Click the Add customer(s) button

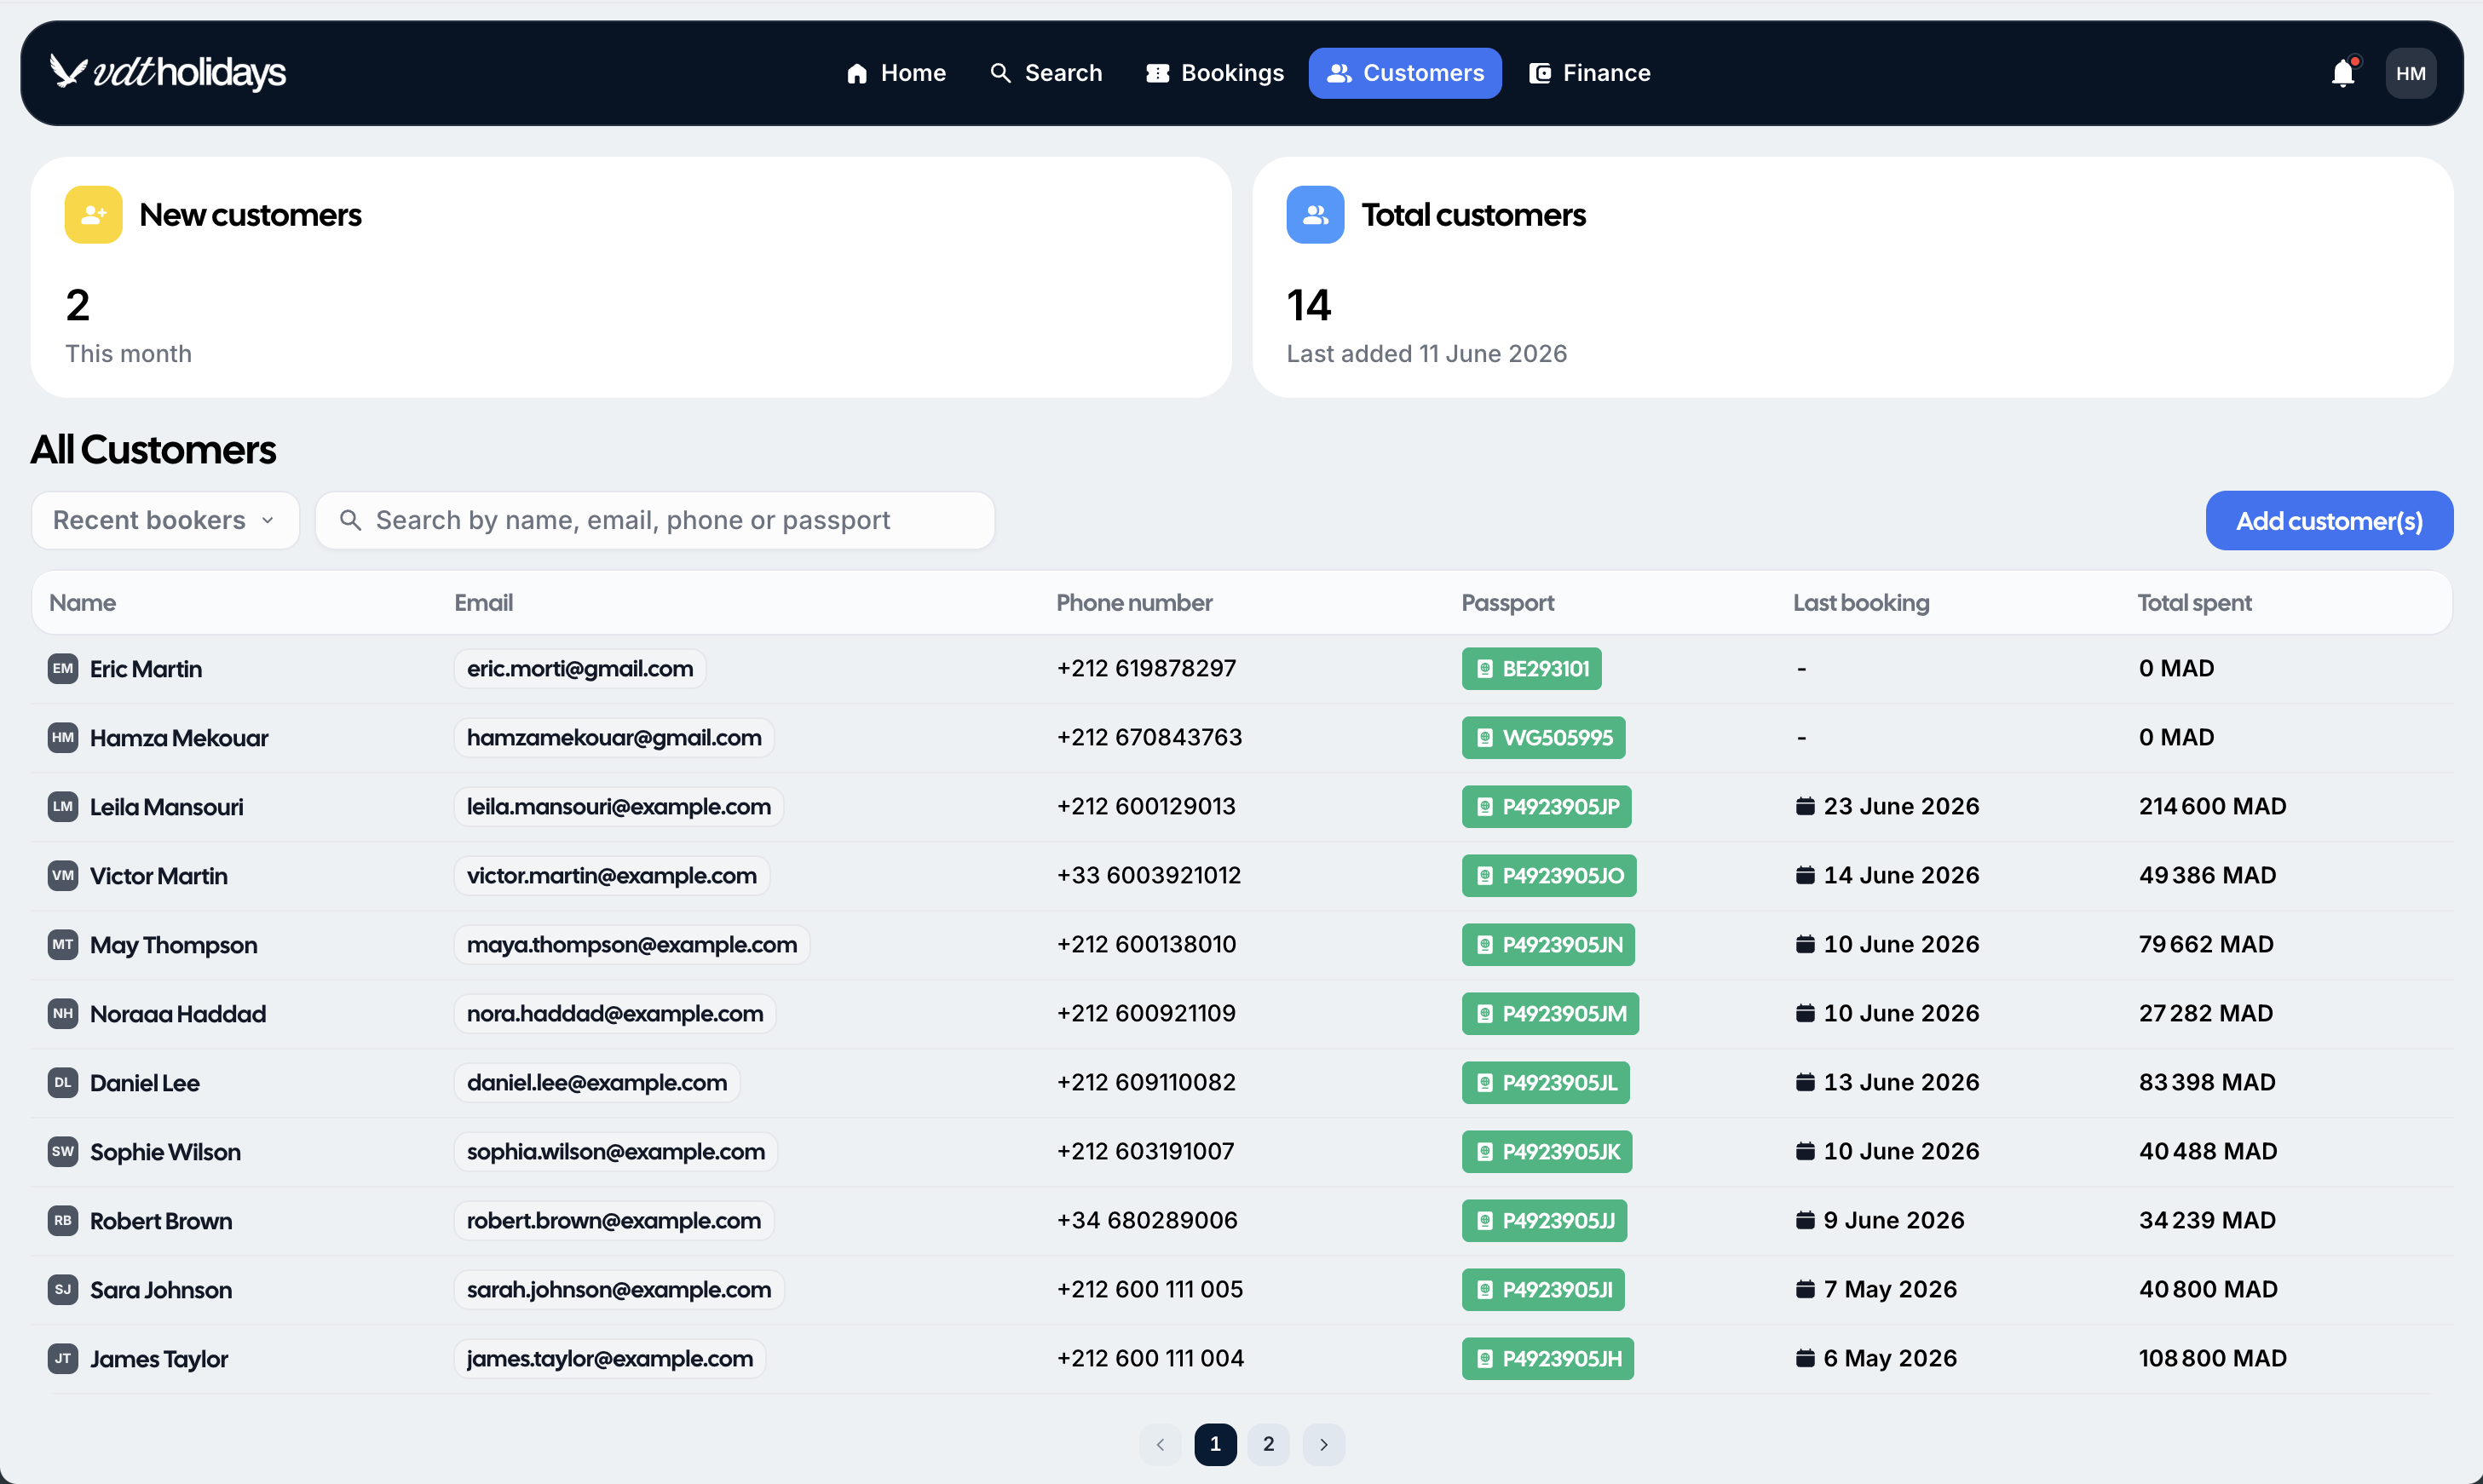tap(2329, 520)
